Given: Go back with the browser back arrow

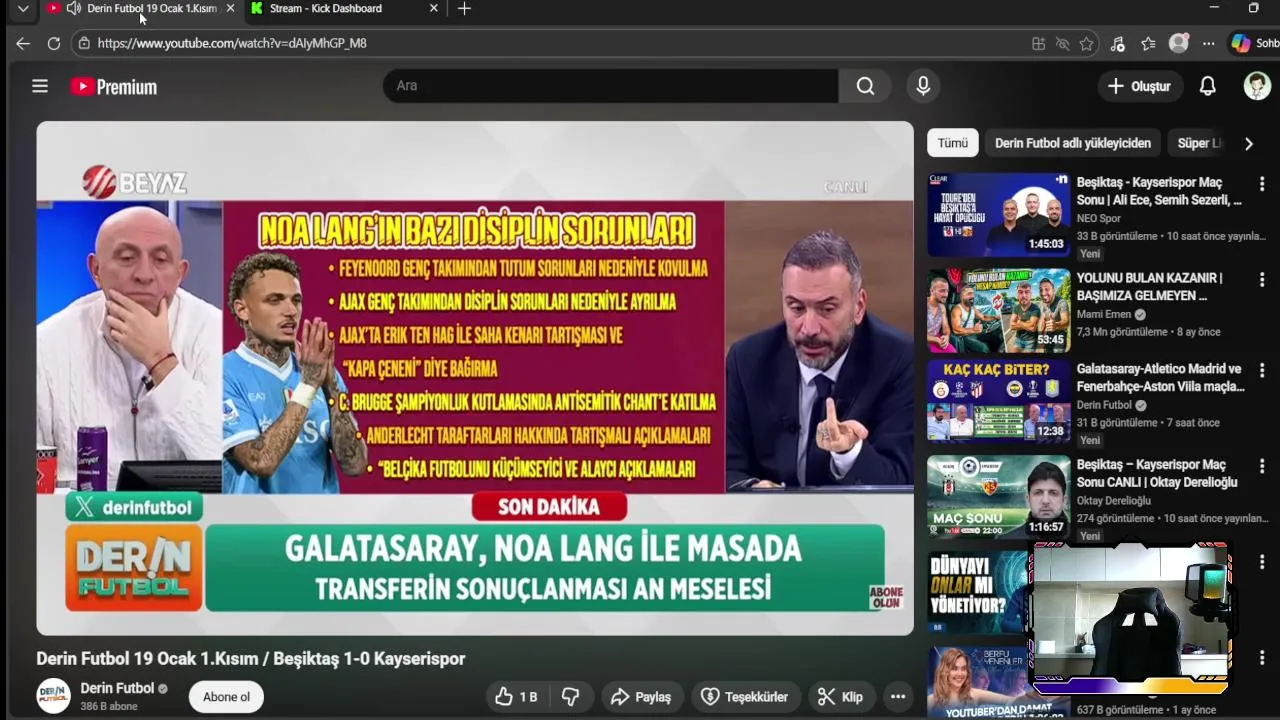Looking at the screenshot, I should (x=23, y=43).
